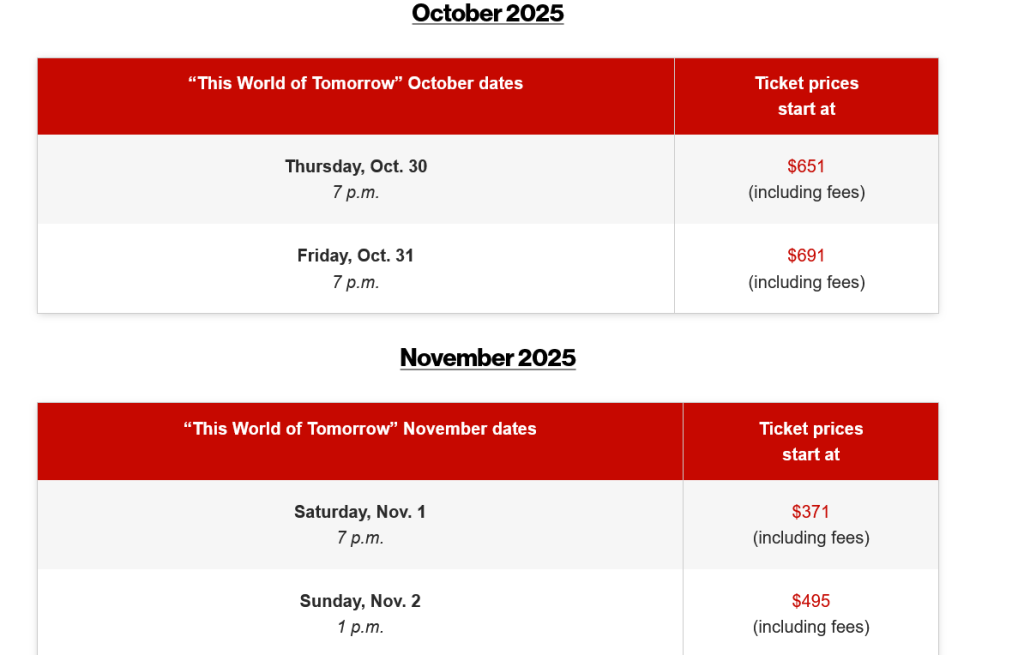The image size is (1024, 655).
Task: Click the "This World of Tomorrow" October dates header
Action: [356, 84]
